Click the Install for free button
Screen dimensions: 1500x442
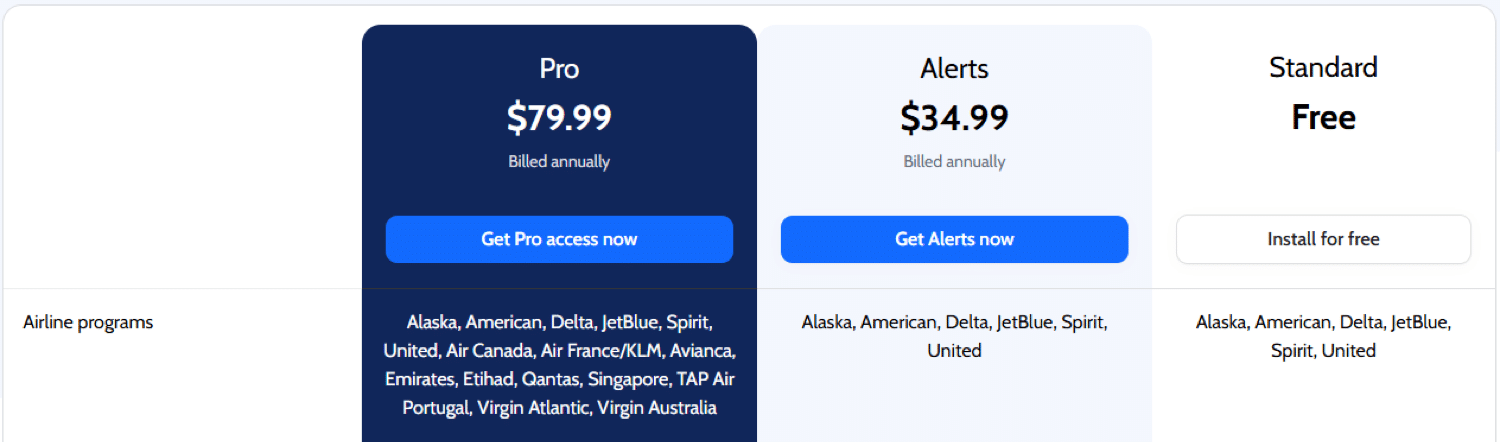[1323, 240]
